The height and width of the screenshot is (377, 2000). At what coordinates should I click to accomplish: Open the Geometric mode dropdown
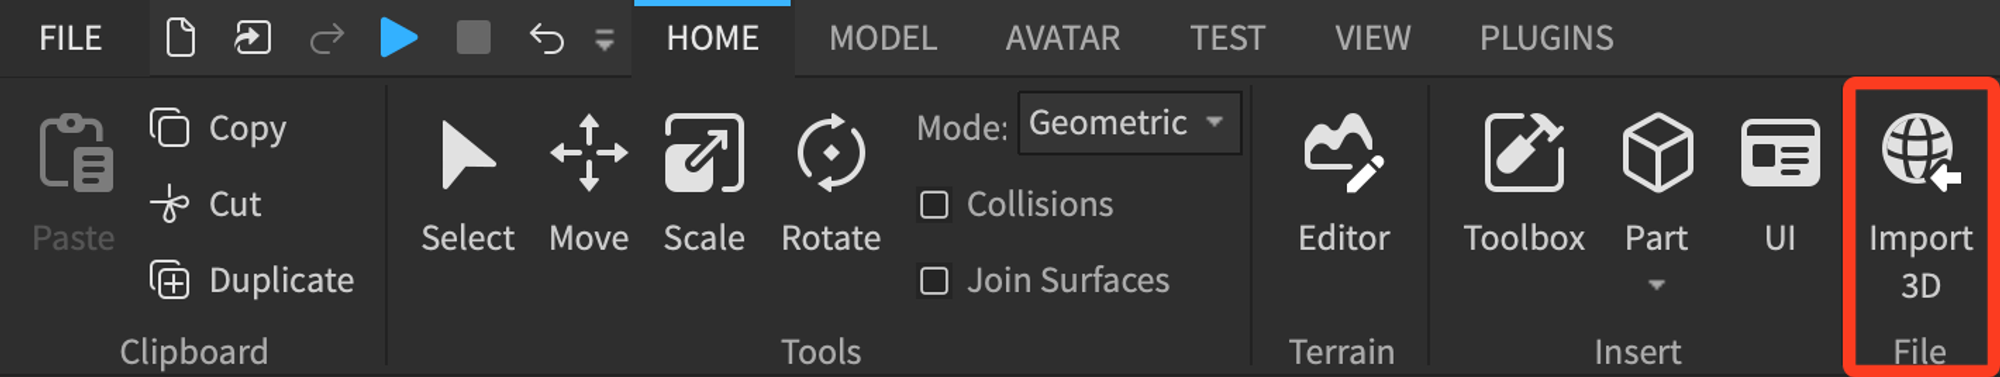(x=1129, y=123)
